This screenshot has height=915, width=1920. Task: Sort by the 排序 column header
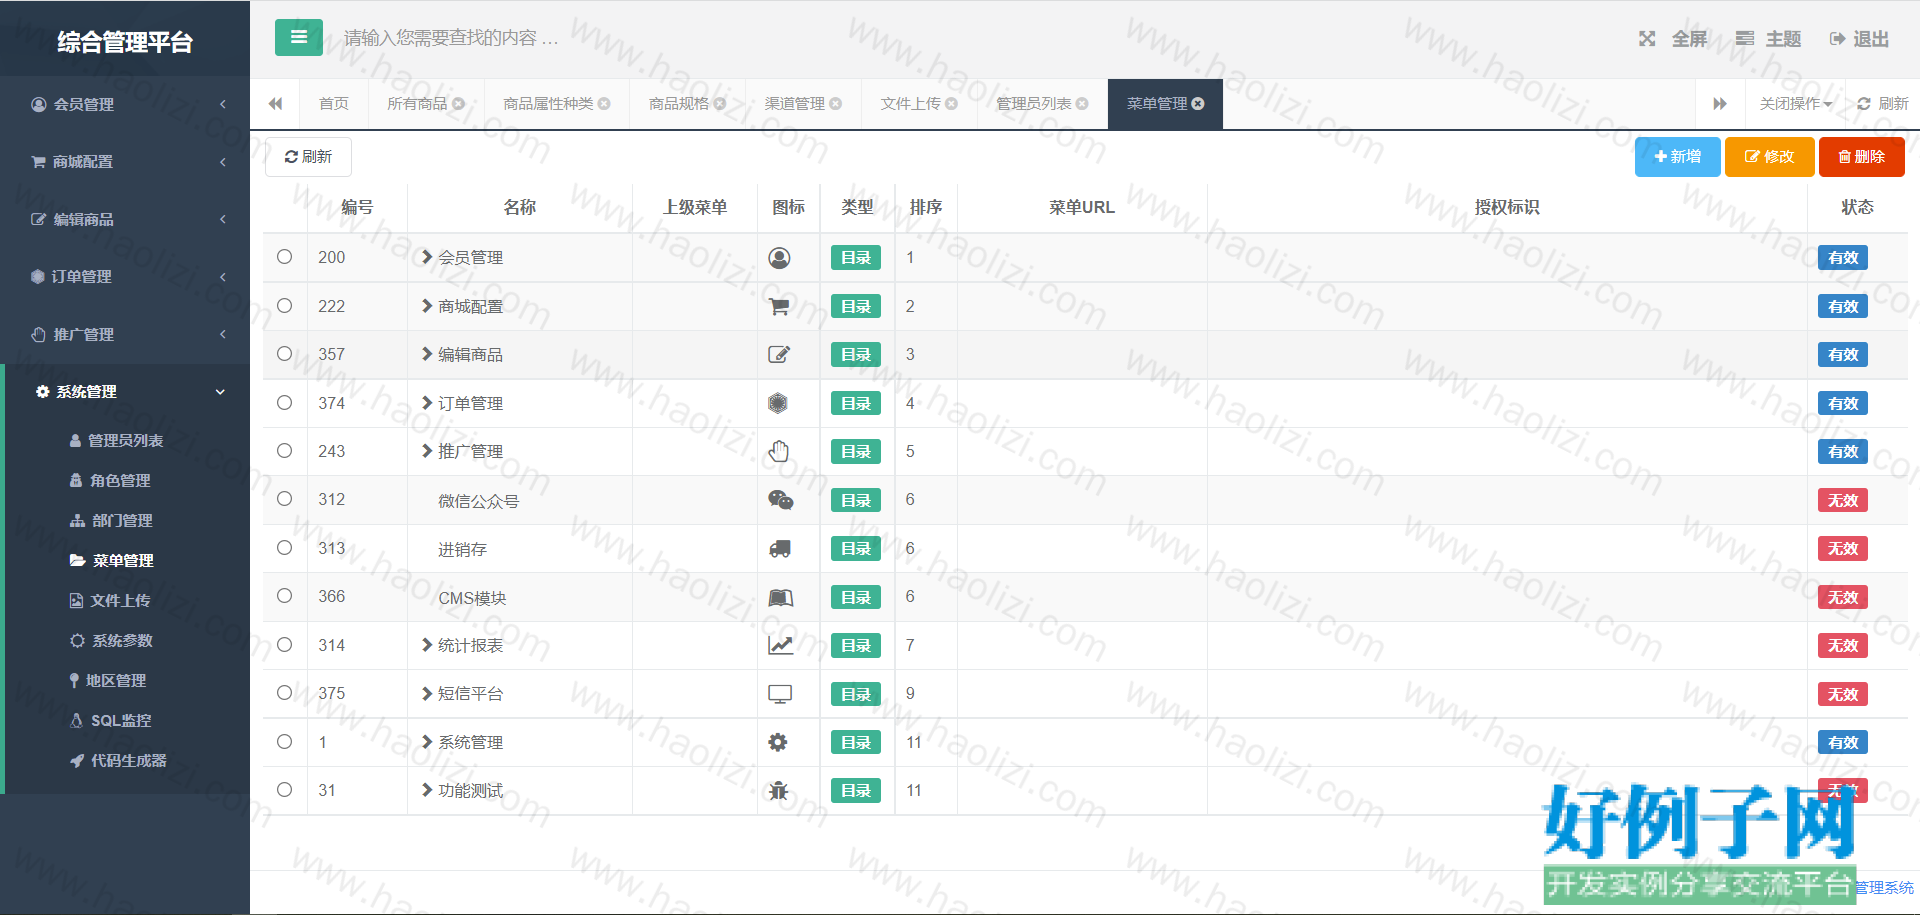pyautogui.click(x=926, y=207)
